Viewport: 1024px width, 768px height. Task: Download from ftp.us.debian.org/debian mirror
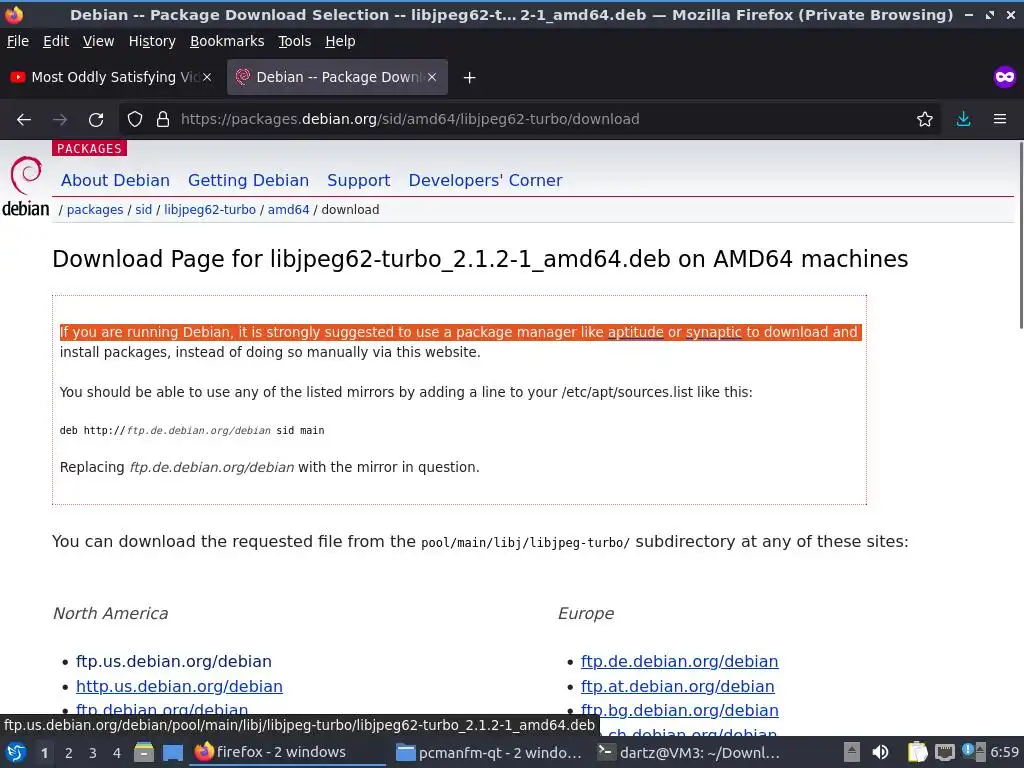click(x=174, y=662)
